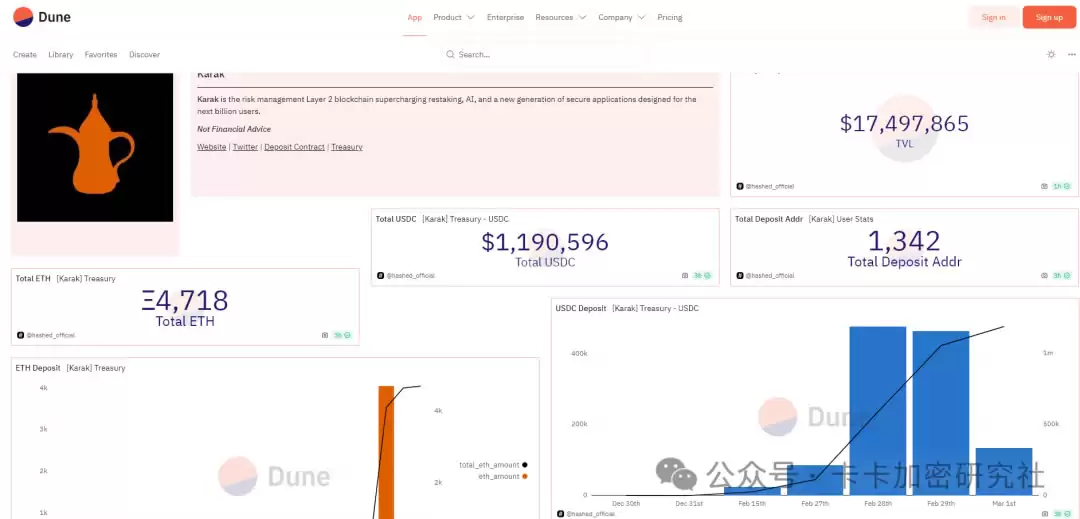1080x519 pixels.
Task: Click the Feb 28th bar in USDC Deposit chart
Action: click(x=877, y=410)
